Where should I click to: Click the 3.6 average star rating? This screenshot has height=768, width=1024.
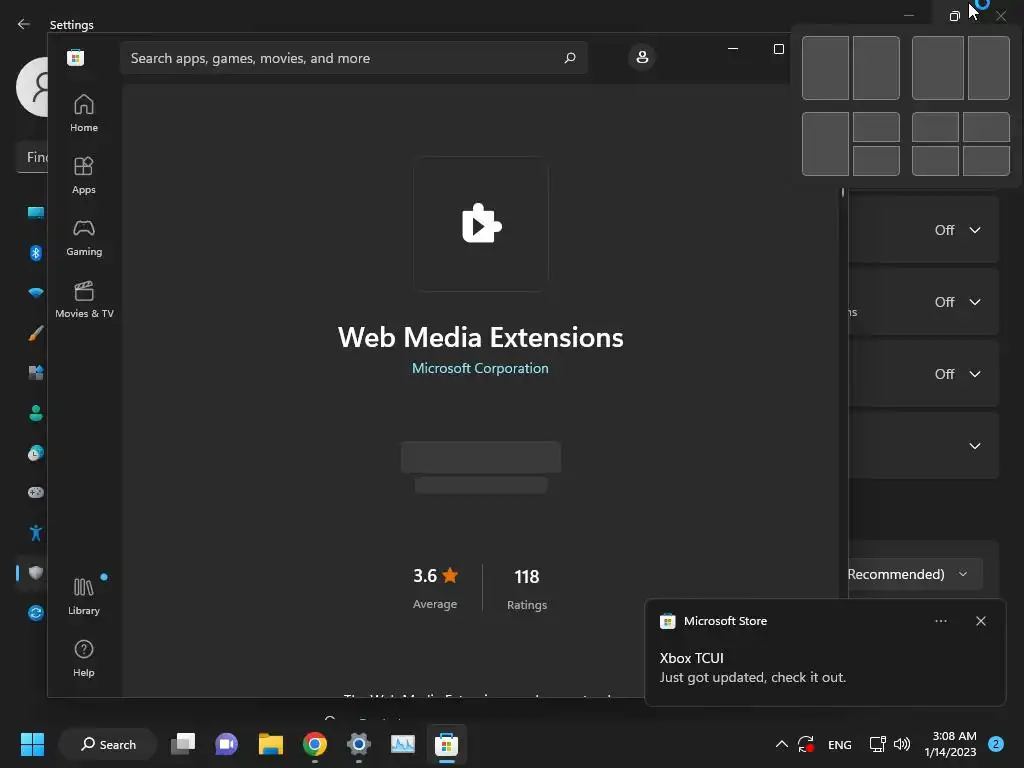point(435,576)
